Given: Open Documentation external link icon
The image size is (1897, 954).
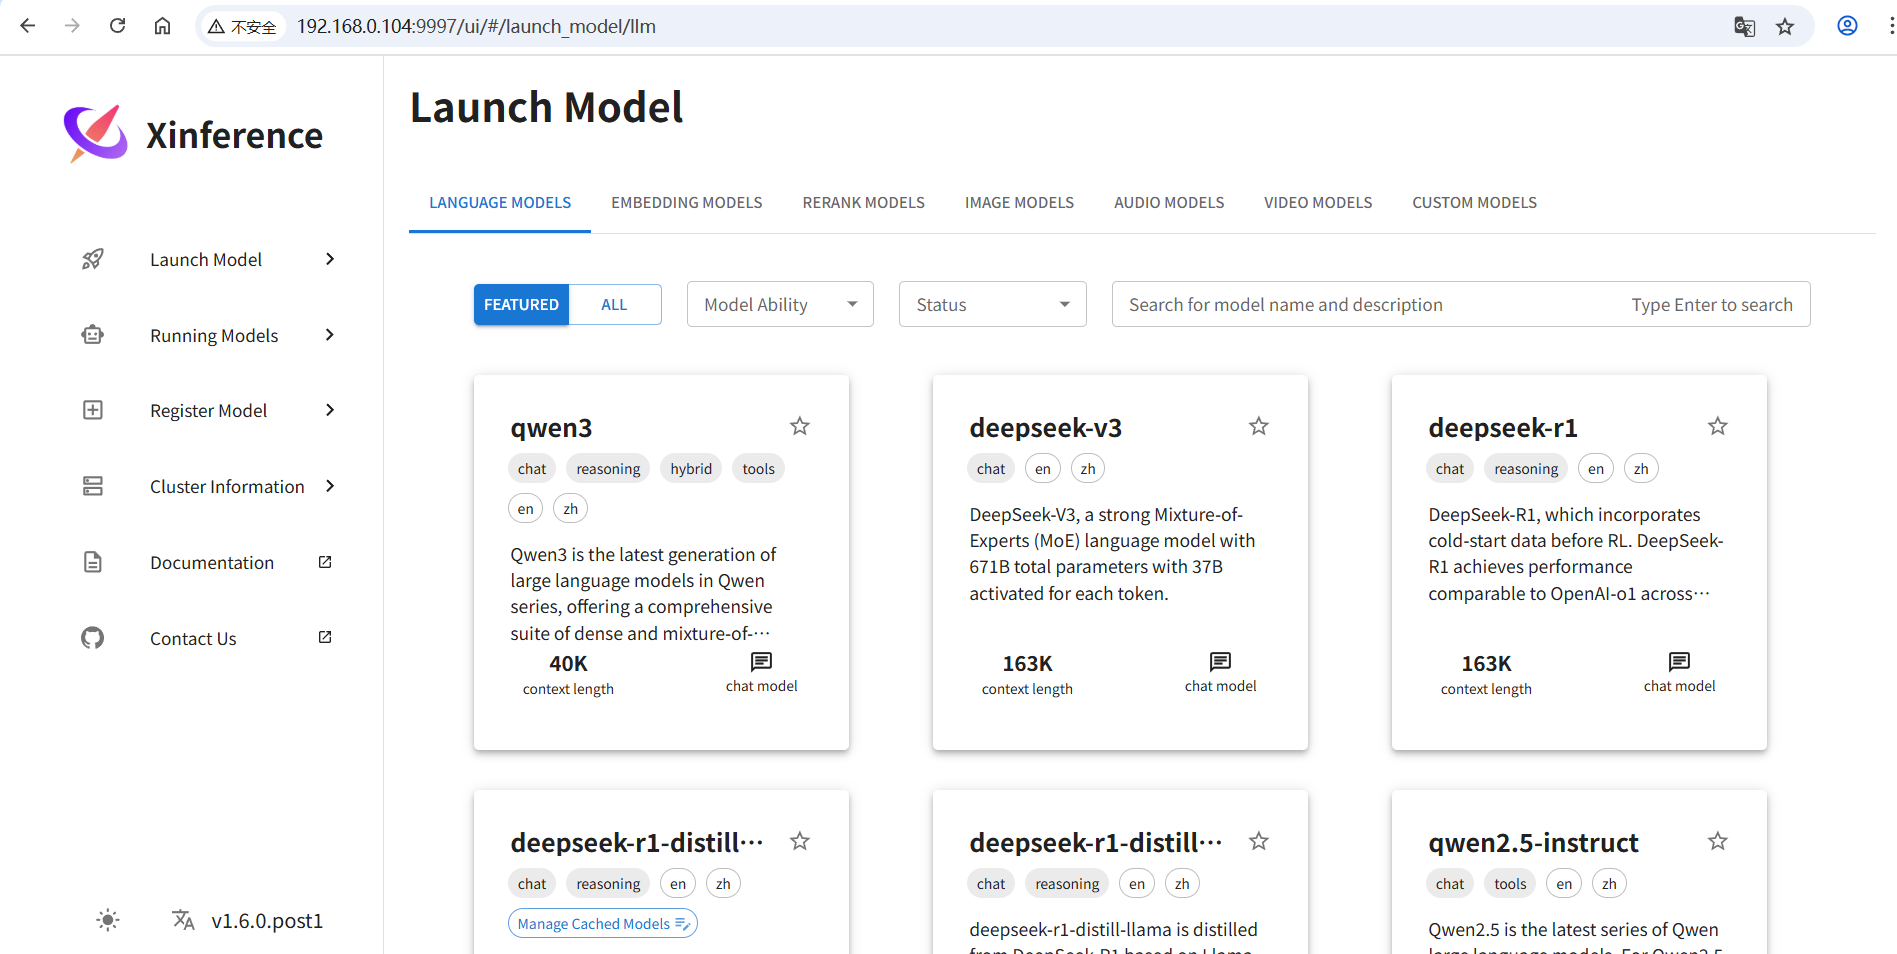Looking at the screenshot, I should pyautogui.click(x=325, y=562).
